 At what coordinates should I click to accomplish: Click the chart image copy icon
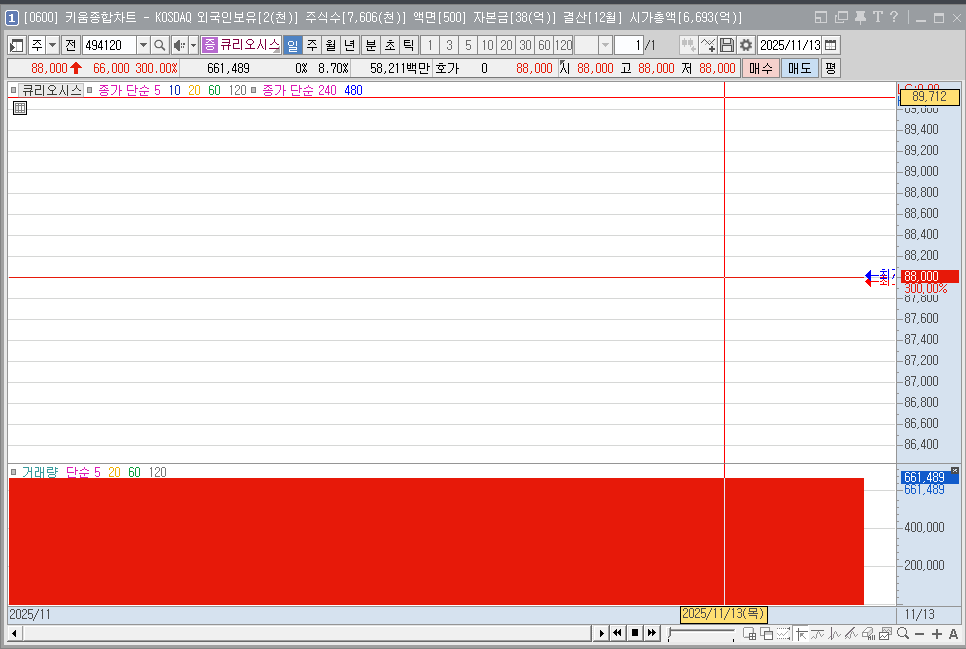coord(885,634)
